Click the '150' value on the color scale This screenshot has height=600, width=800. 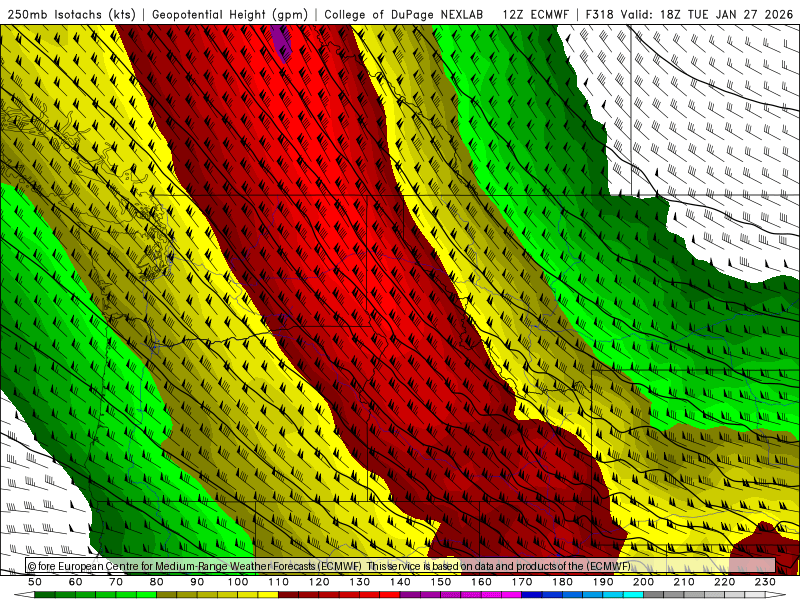click(x=441, y=582)
